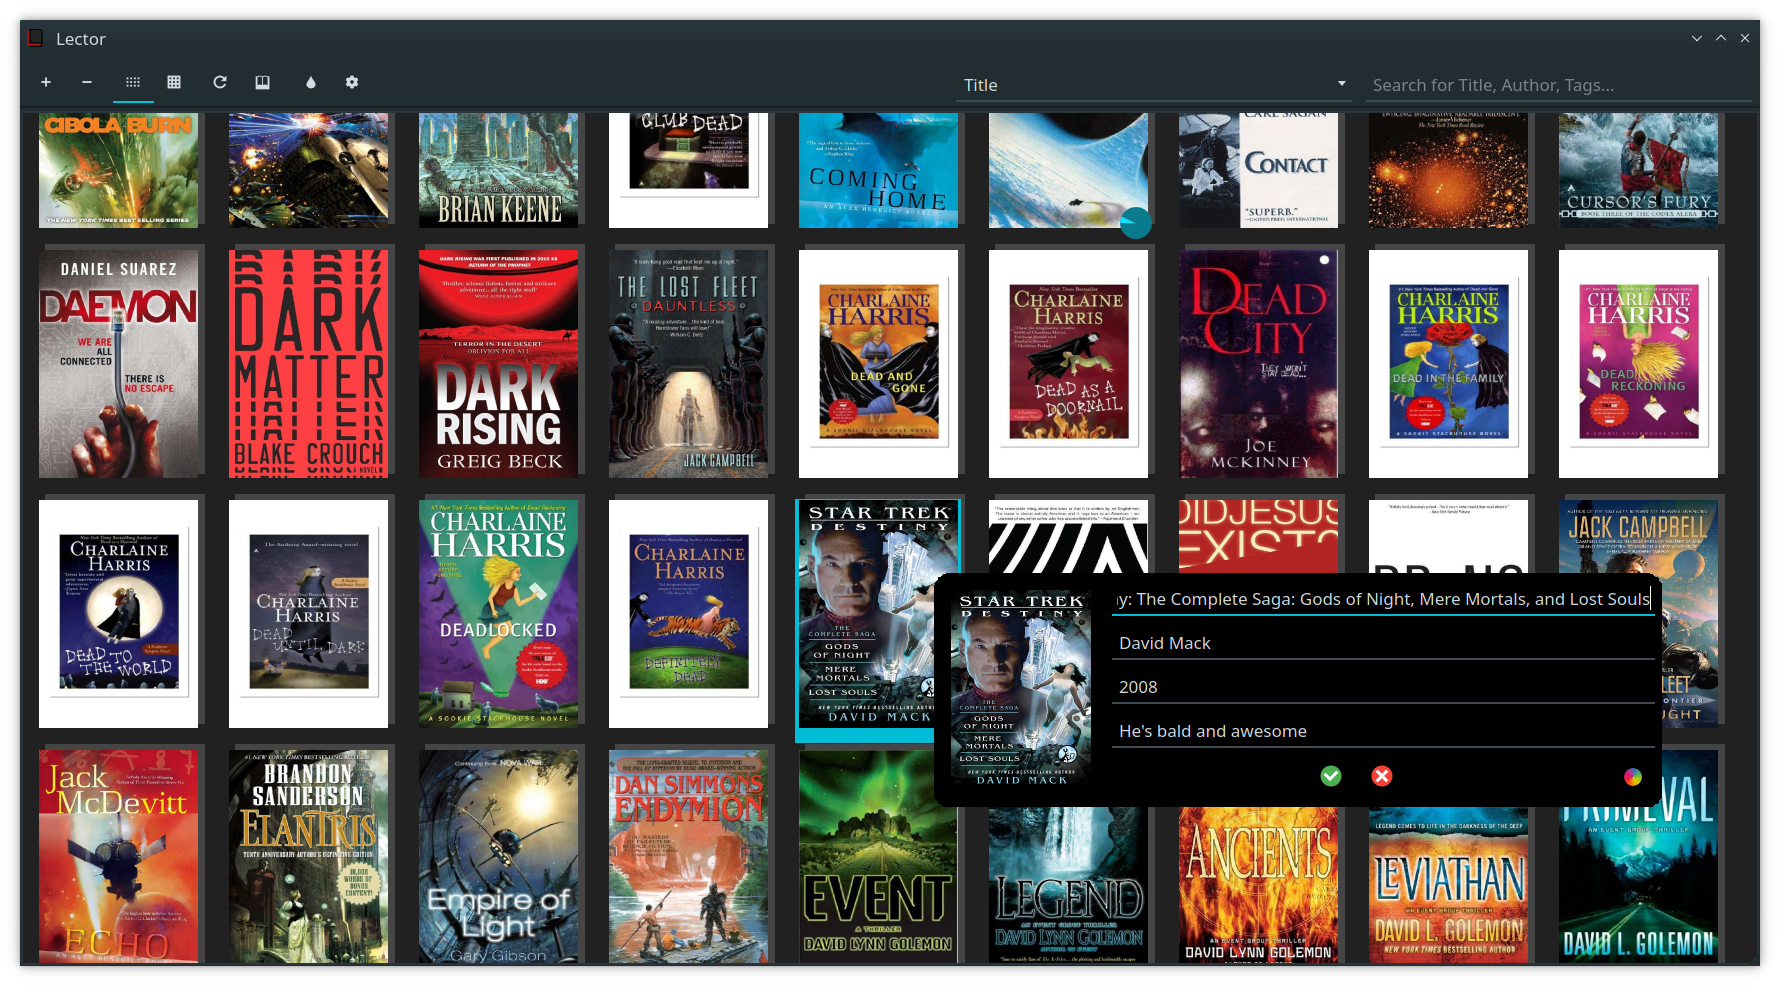Select the Ancients book cover
1780x986 pixels.
1258,886
